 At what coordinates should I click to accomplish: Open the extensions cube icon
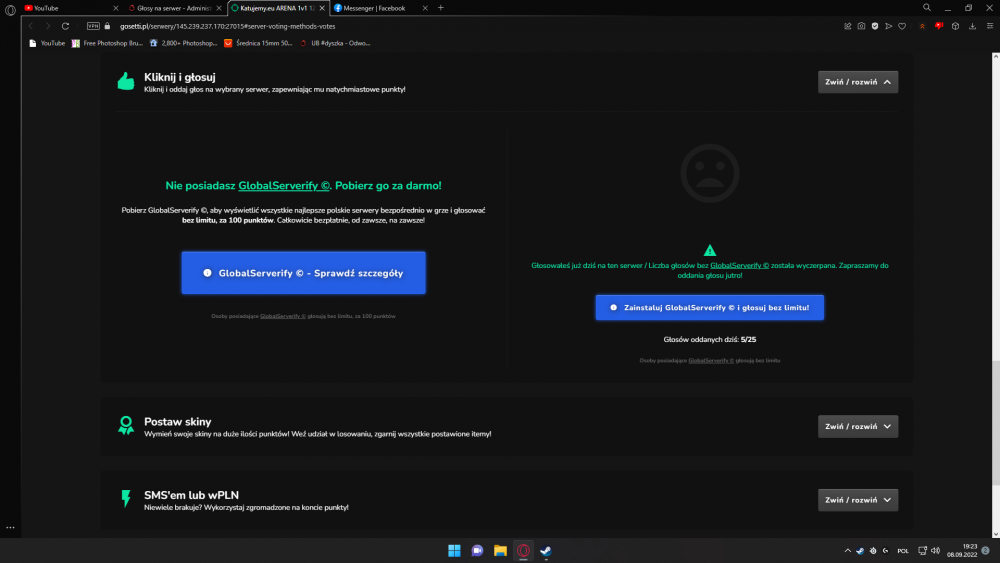click(955, 26)
